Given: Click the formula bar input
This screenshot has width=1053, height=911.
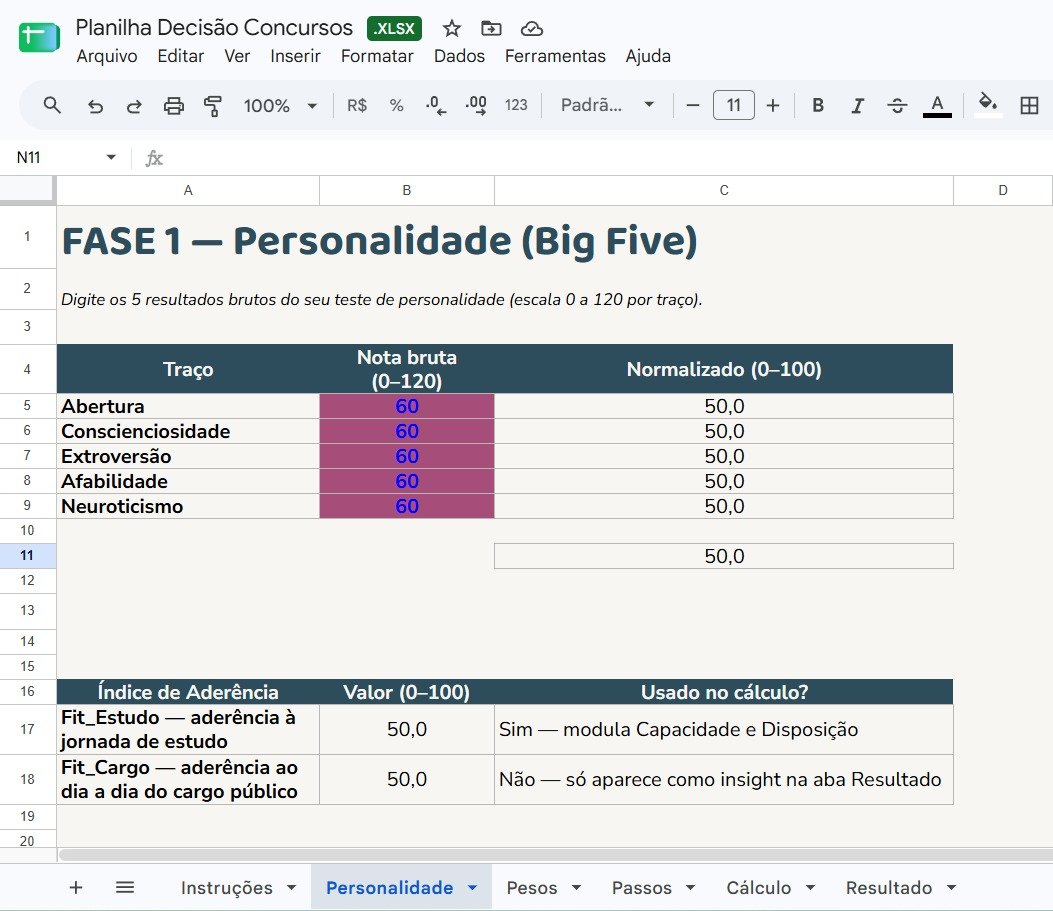Looking at the screenshot, I should 608,158.
